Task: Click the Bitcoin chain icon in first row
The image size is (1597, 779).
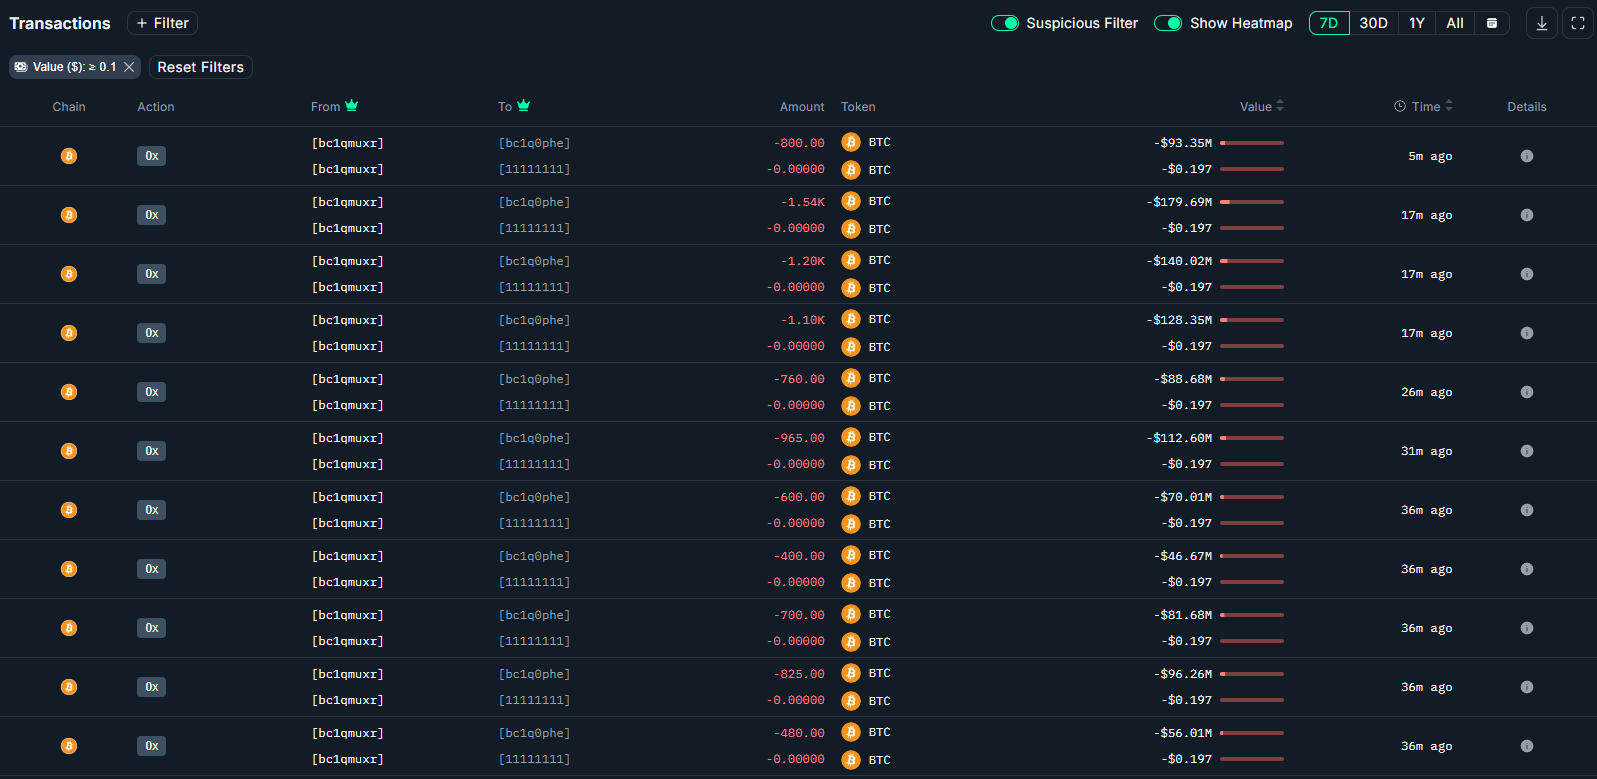Action: (x=69, y=156)
